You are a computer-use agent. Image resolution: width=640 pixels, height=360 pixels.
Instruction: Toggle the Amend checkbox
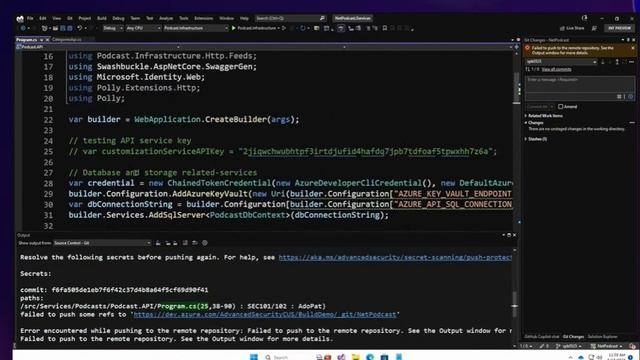(x=560, y=107)
